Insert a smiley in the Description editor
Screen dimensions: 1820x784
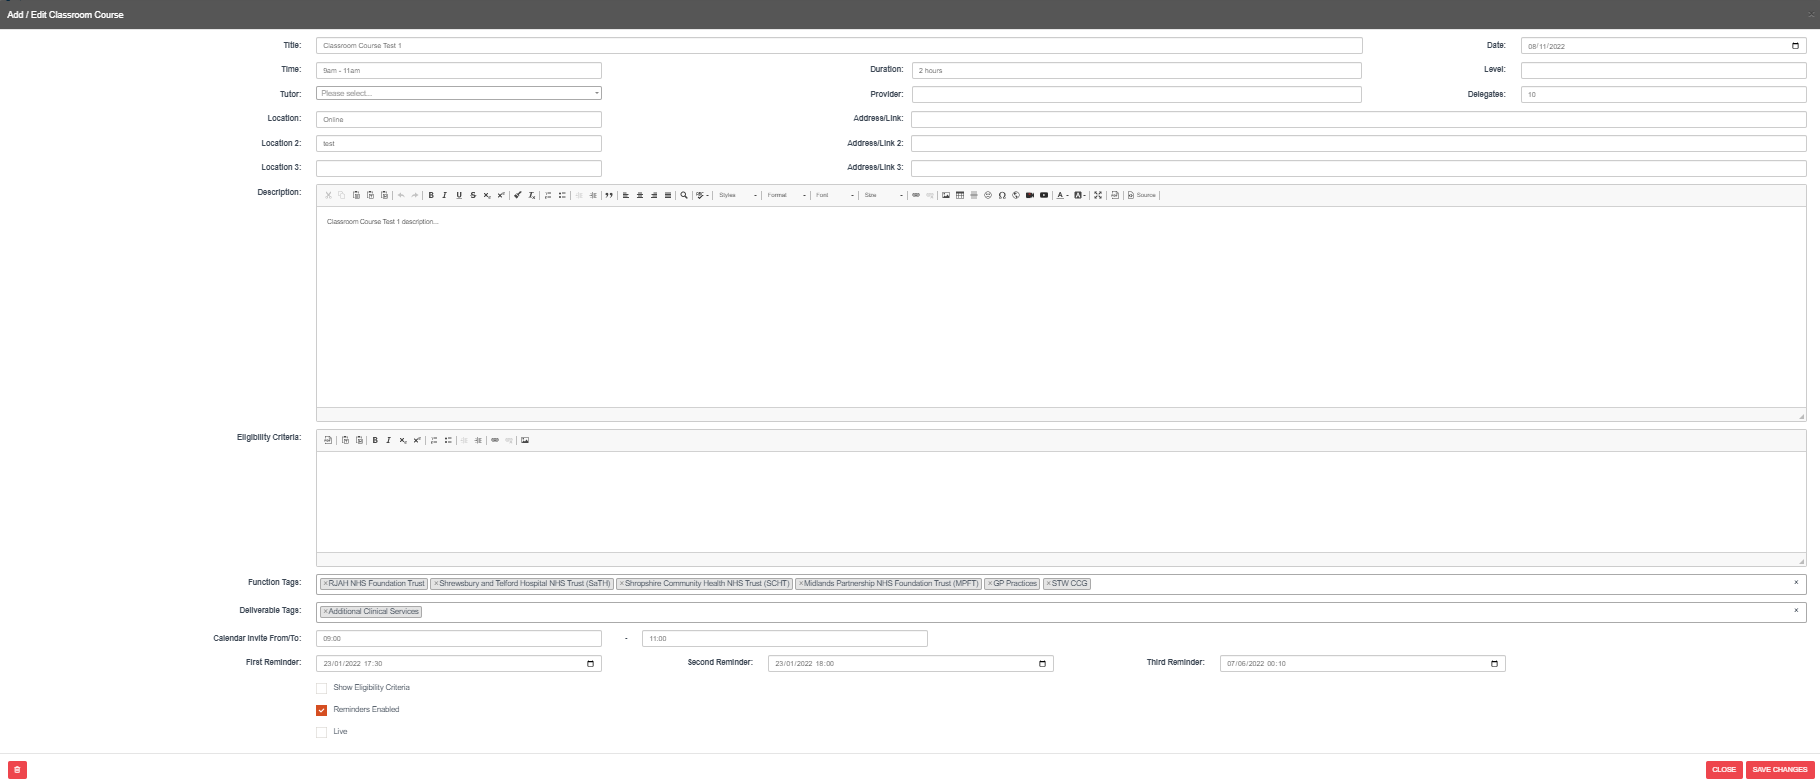[x=988, y=196]
